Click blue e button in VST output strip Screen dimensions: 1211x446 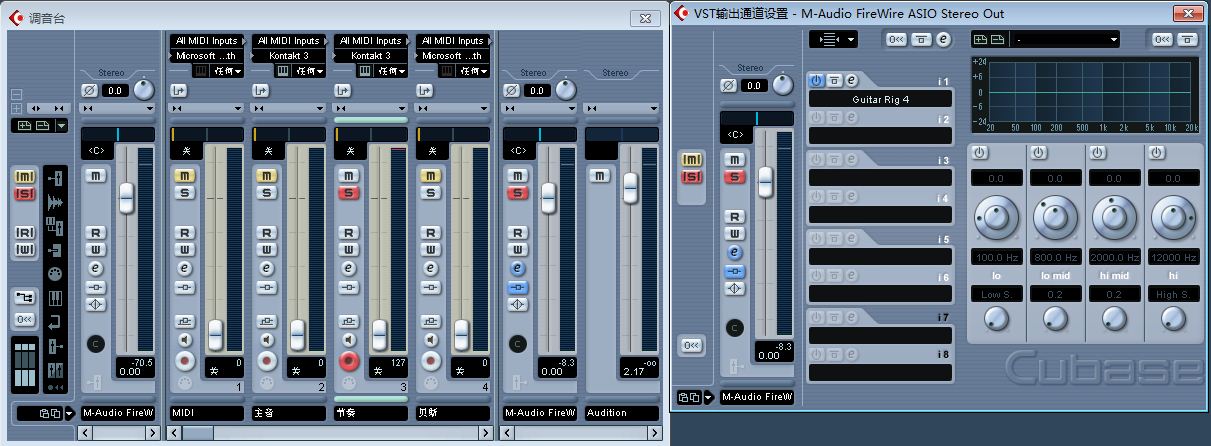pos(735,253)
